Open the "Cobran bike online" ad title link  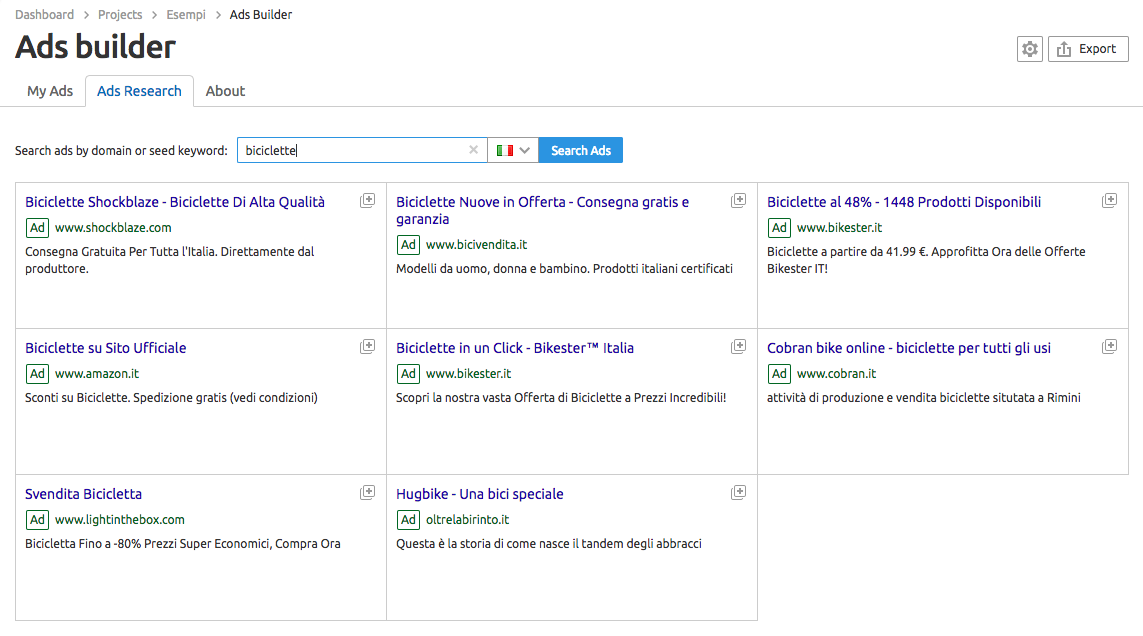coord(908,347)
